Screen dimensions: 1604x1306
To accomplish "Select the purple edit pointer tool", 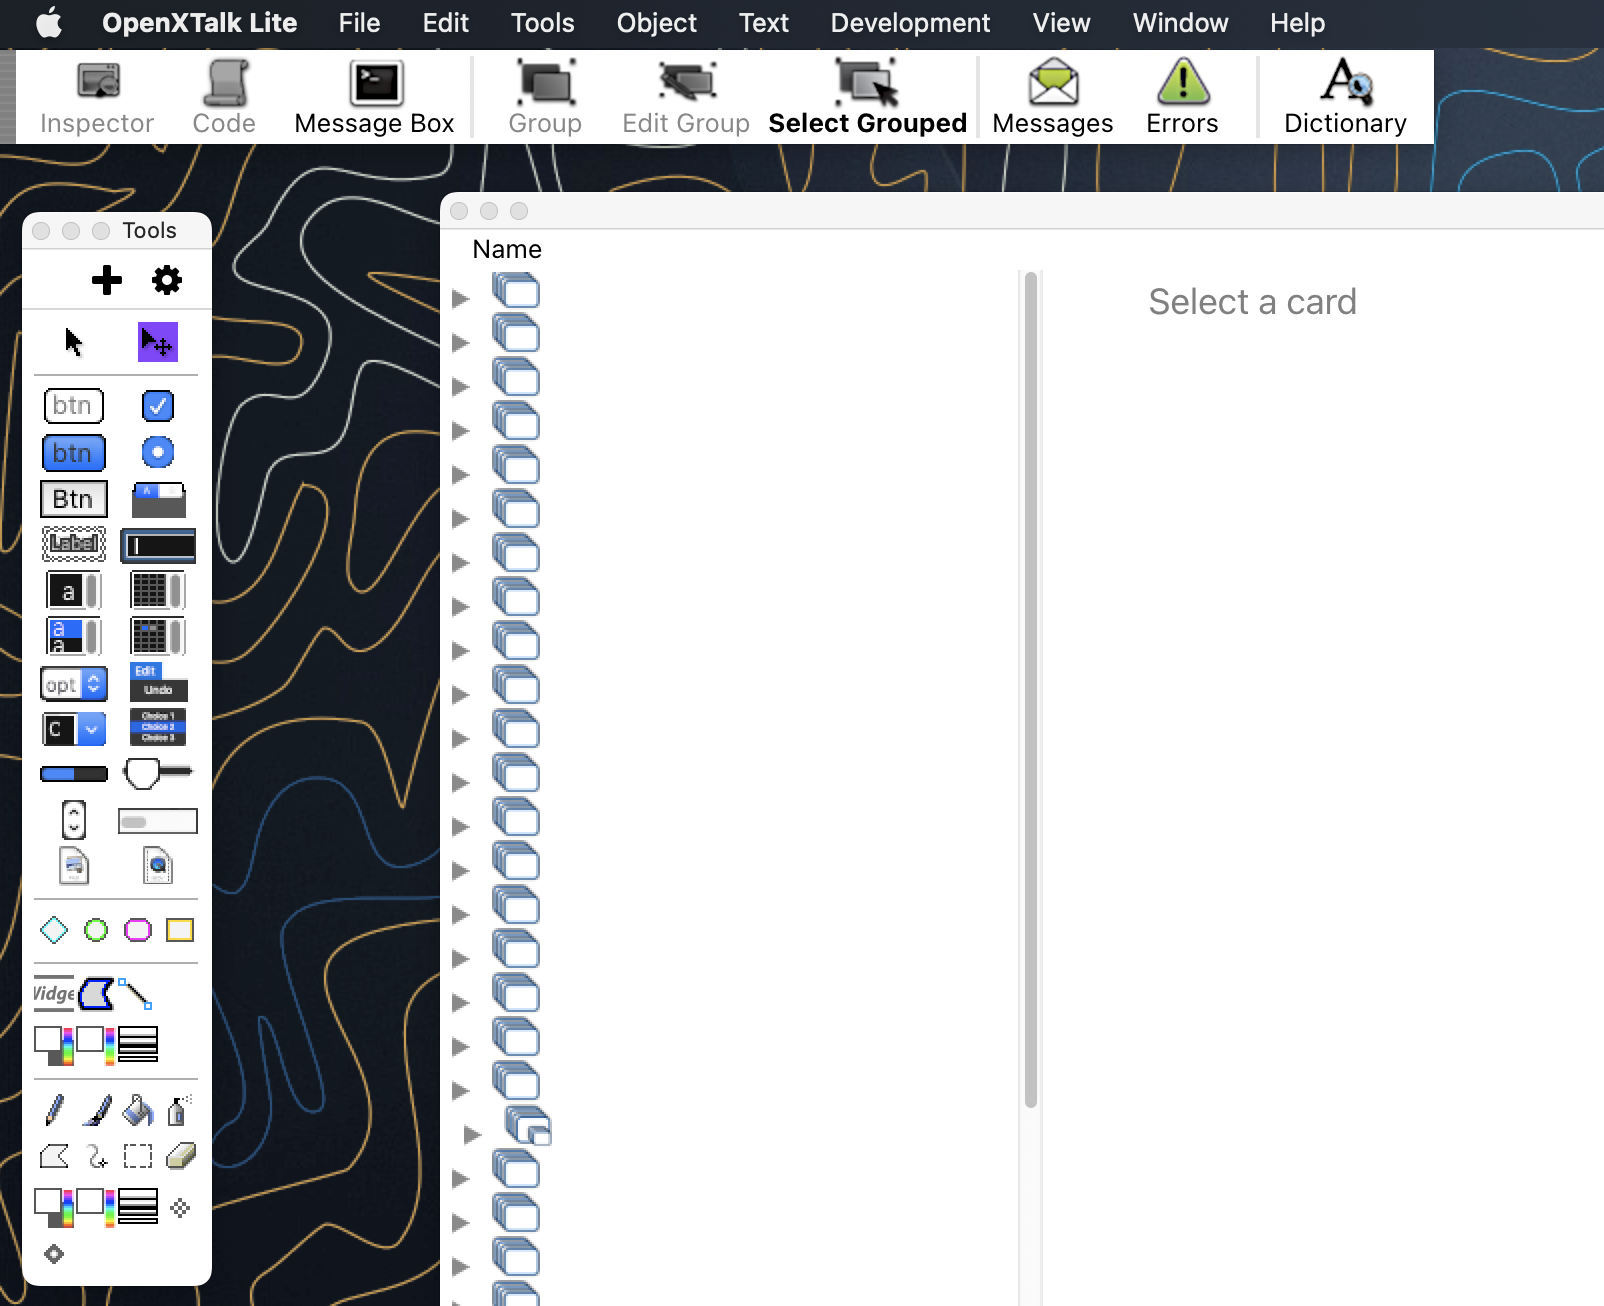I will [x=157, y=342].
